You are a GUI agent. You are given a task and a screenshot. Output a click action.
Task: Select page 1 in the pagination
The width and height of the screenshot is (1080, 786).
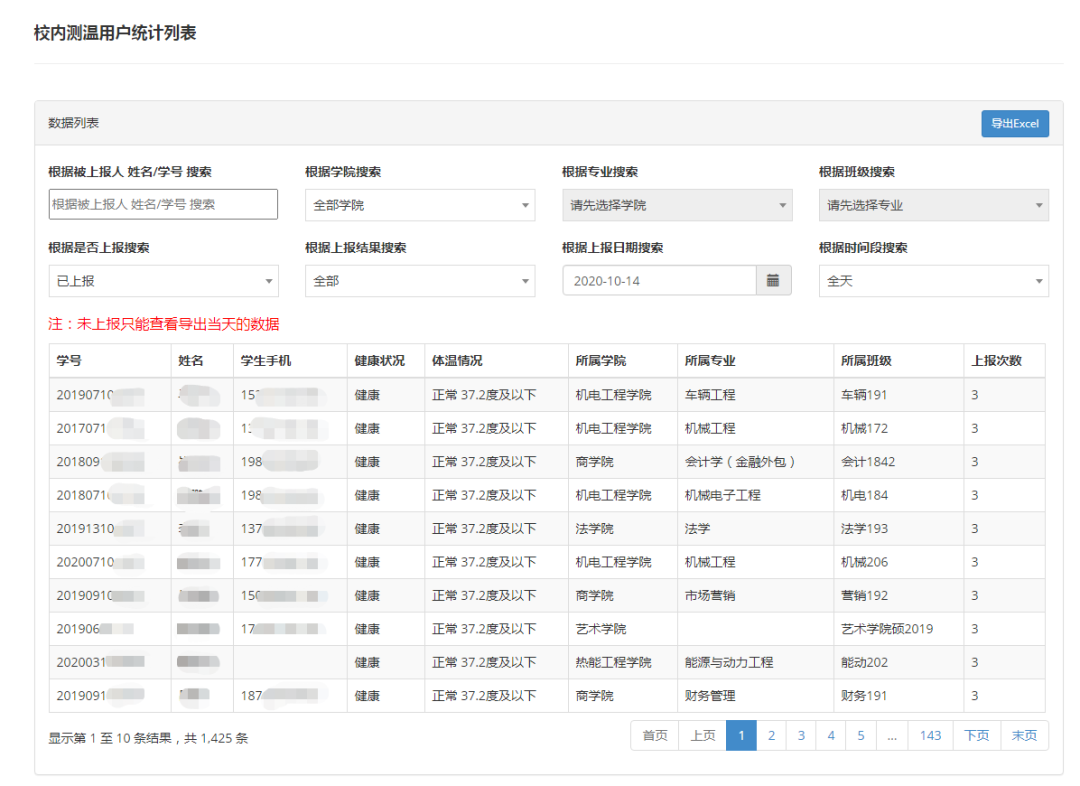[741, 736]
